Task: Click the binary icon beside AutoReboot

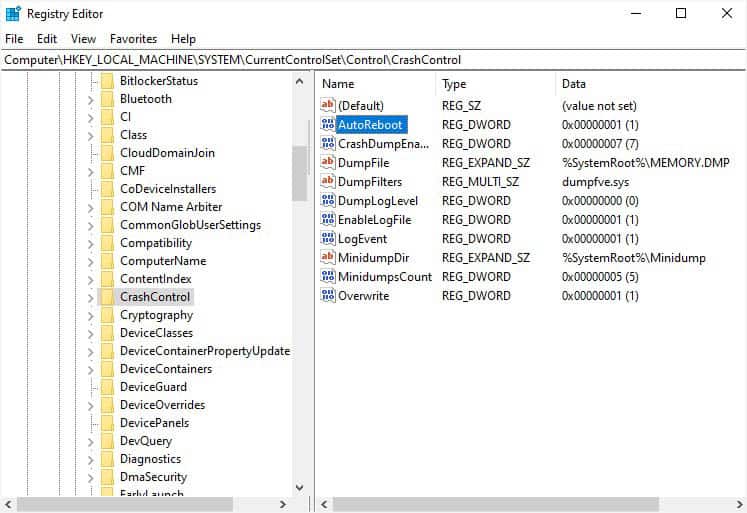Action: point(328,124)
